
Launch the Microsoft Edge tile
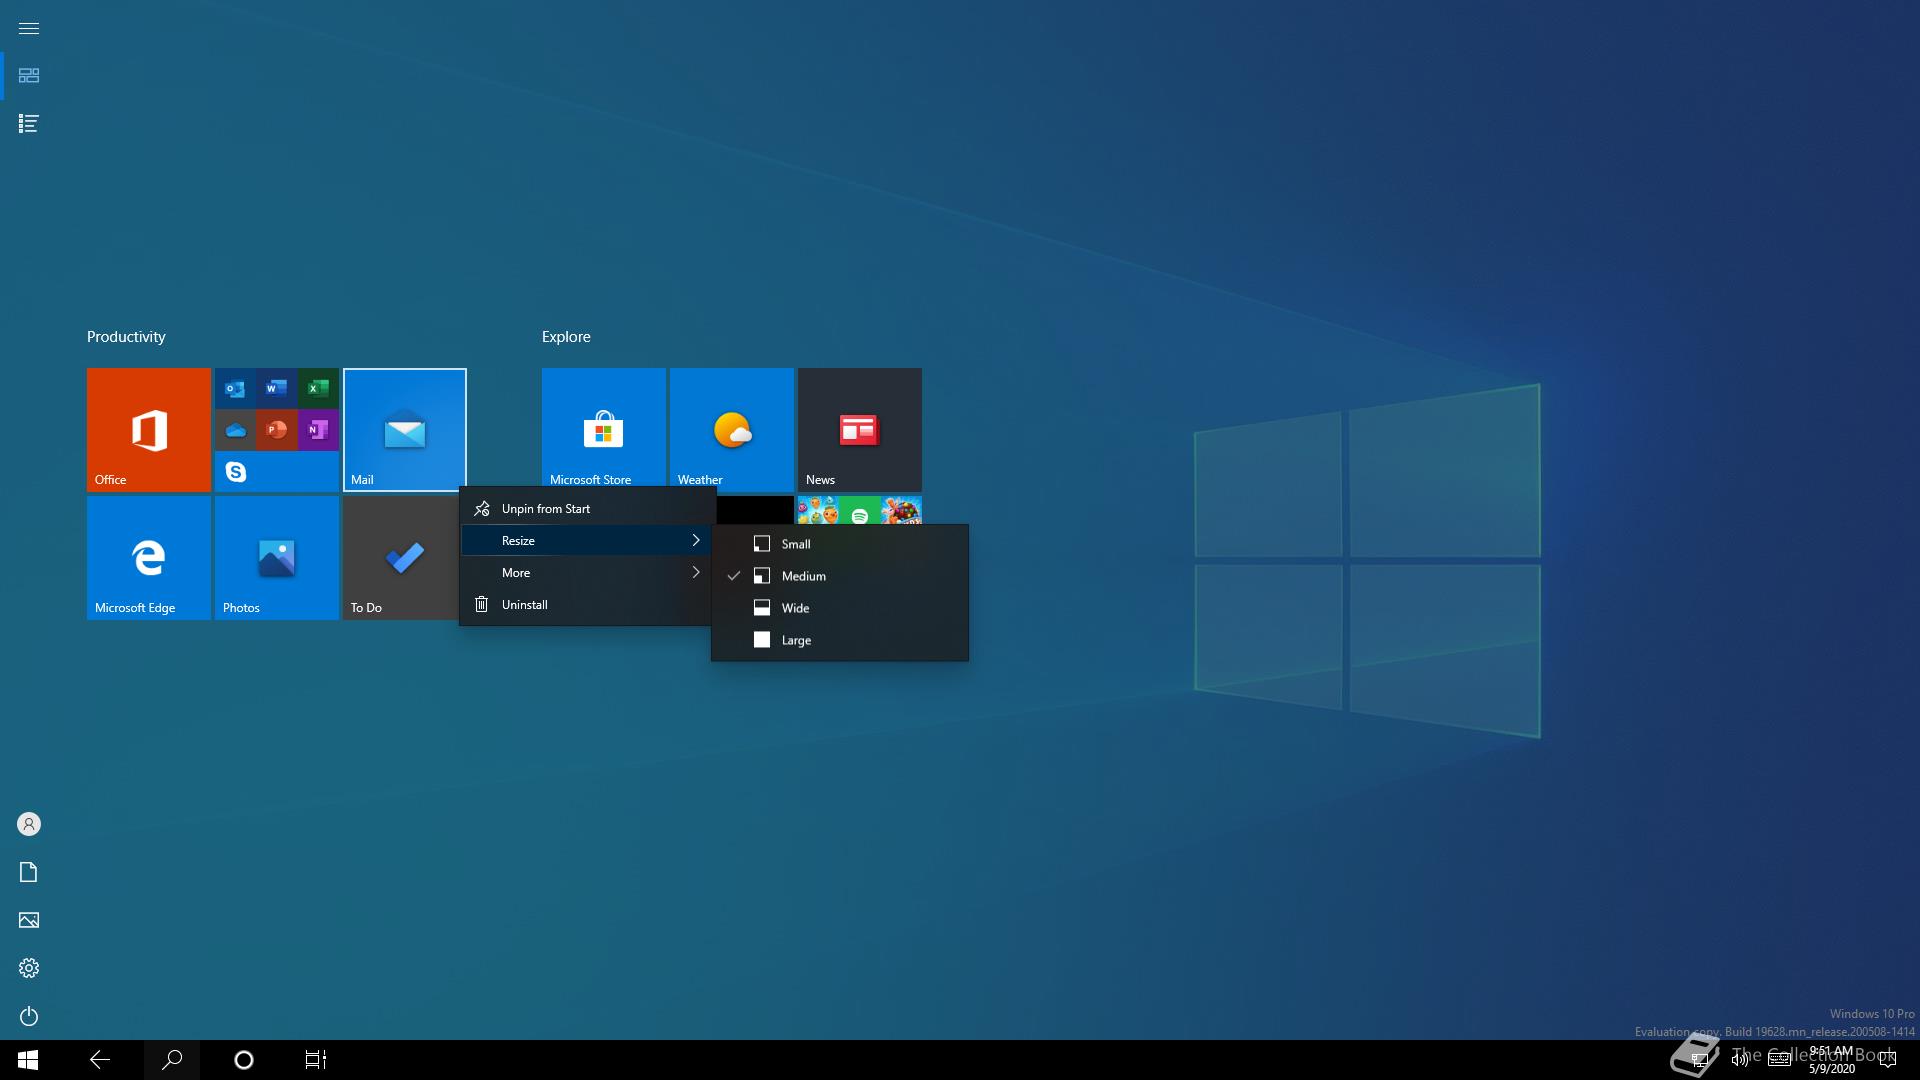[149, 558]
